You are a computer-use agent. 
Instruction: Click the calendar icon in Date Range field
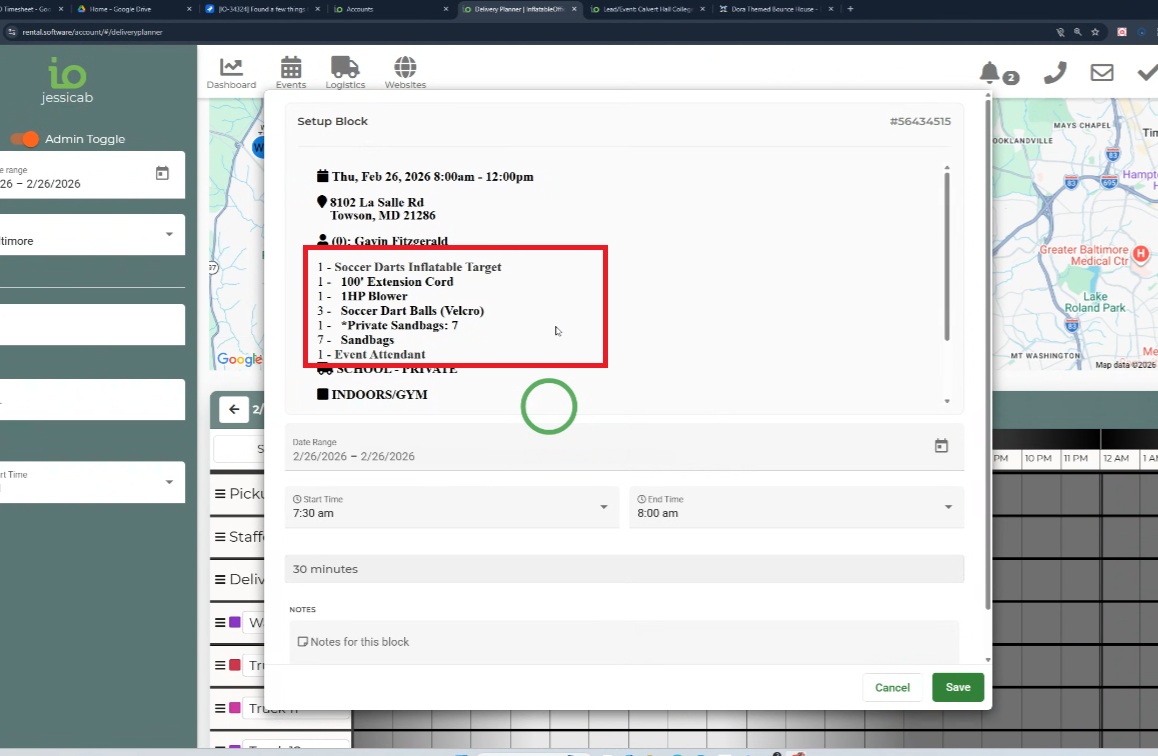(x=940, y=446)
